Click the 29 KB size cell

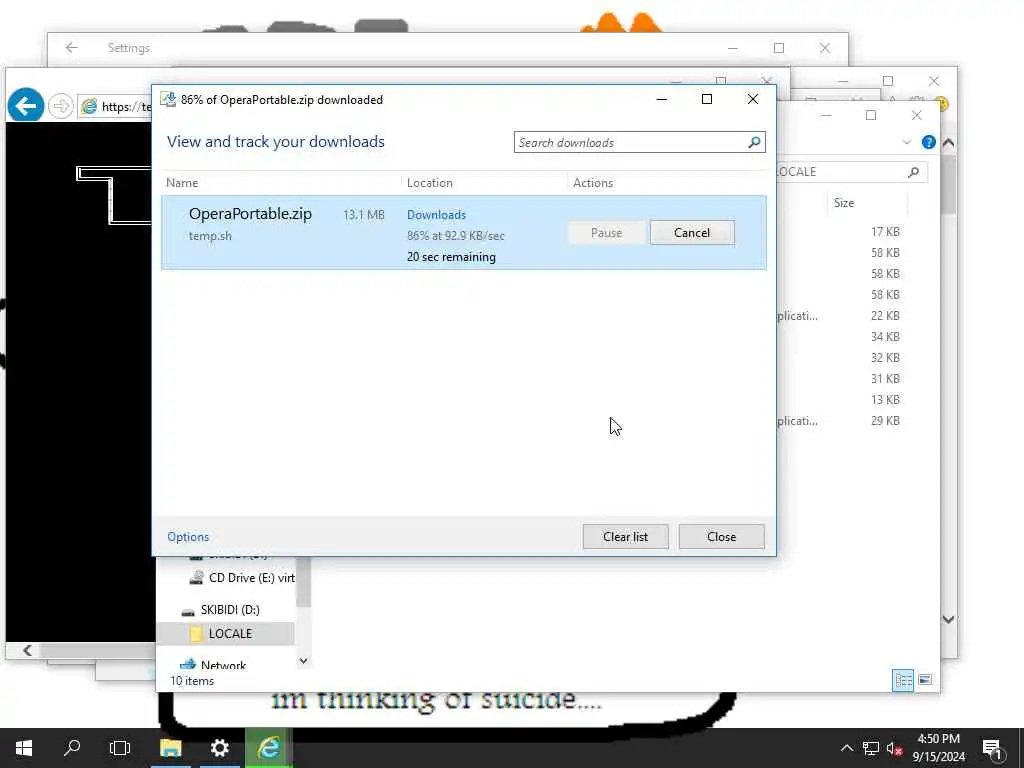[x=885, y=421]
